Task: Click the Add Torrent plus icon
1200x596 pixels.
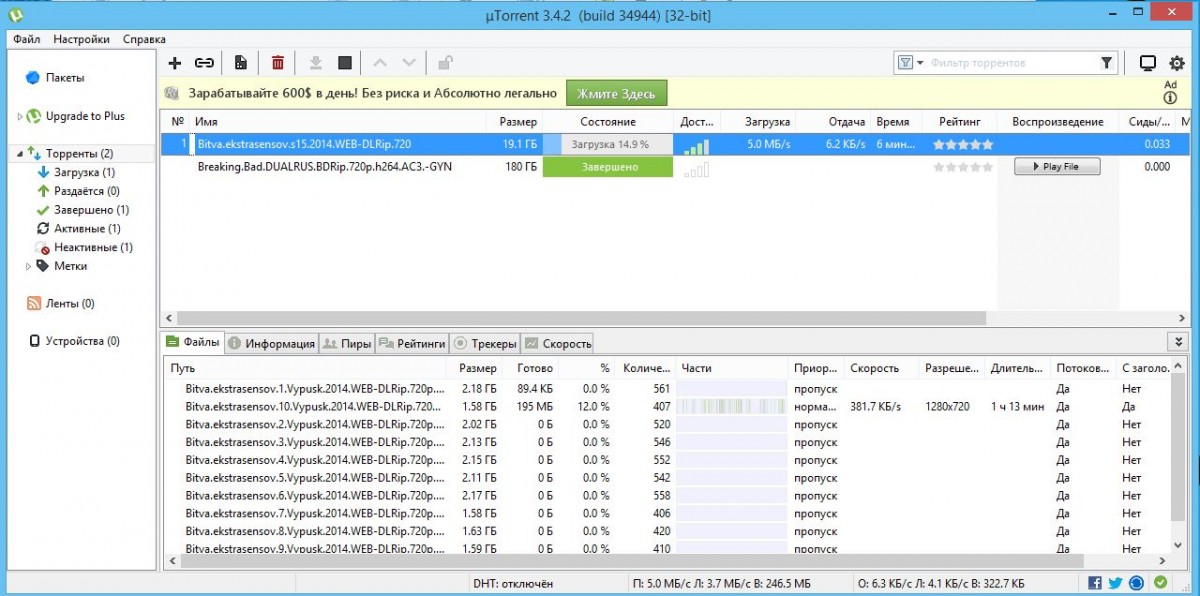Action: pos(175,63)
